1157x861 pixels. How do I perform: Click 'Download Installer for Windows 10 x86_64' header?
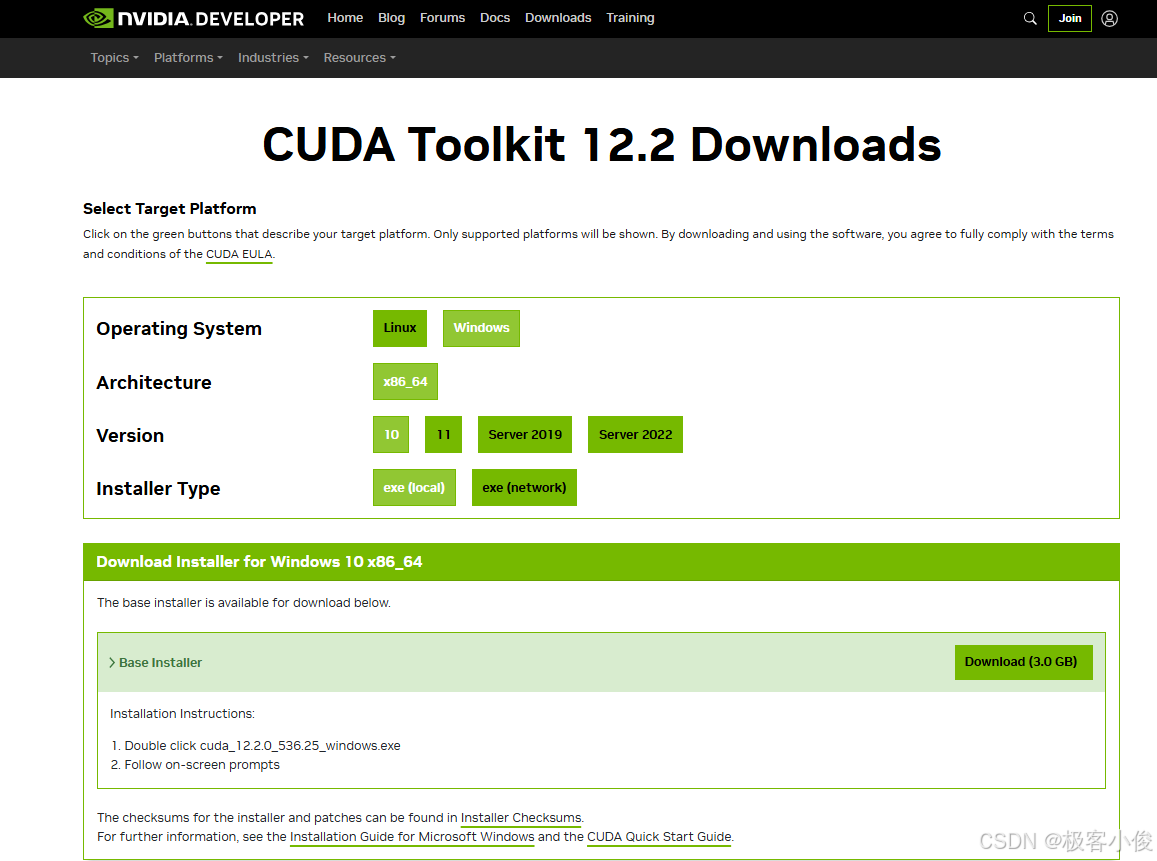coord(259,562)
